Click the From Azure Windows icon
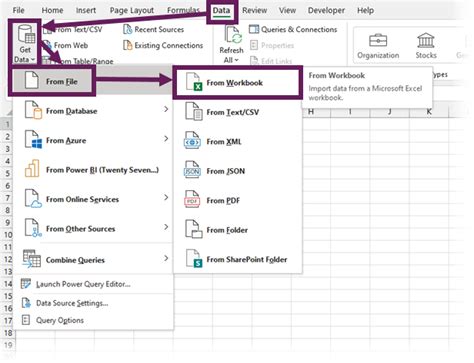This screenshot has height=363, width=474. (33, 140)
